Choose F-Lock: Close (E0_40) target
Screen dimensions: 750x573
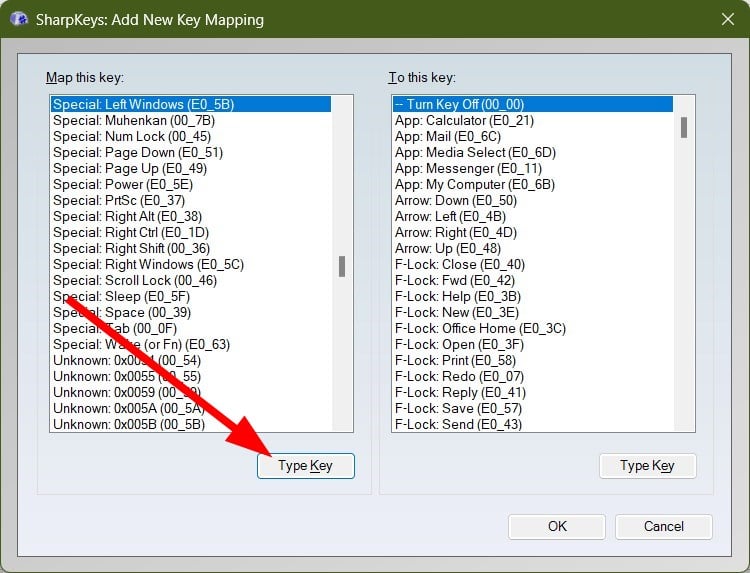(x=533, y=264)
